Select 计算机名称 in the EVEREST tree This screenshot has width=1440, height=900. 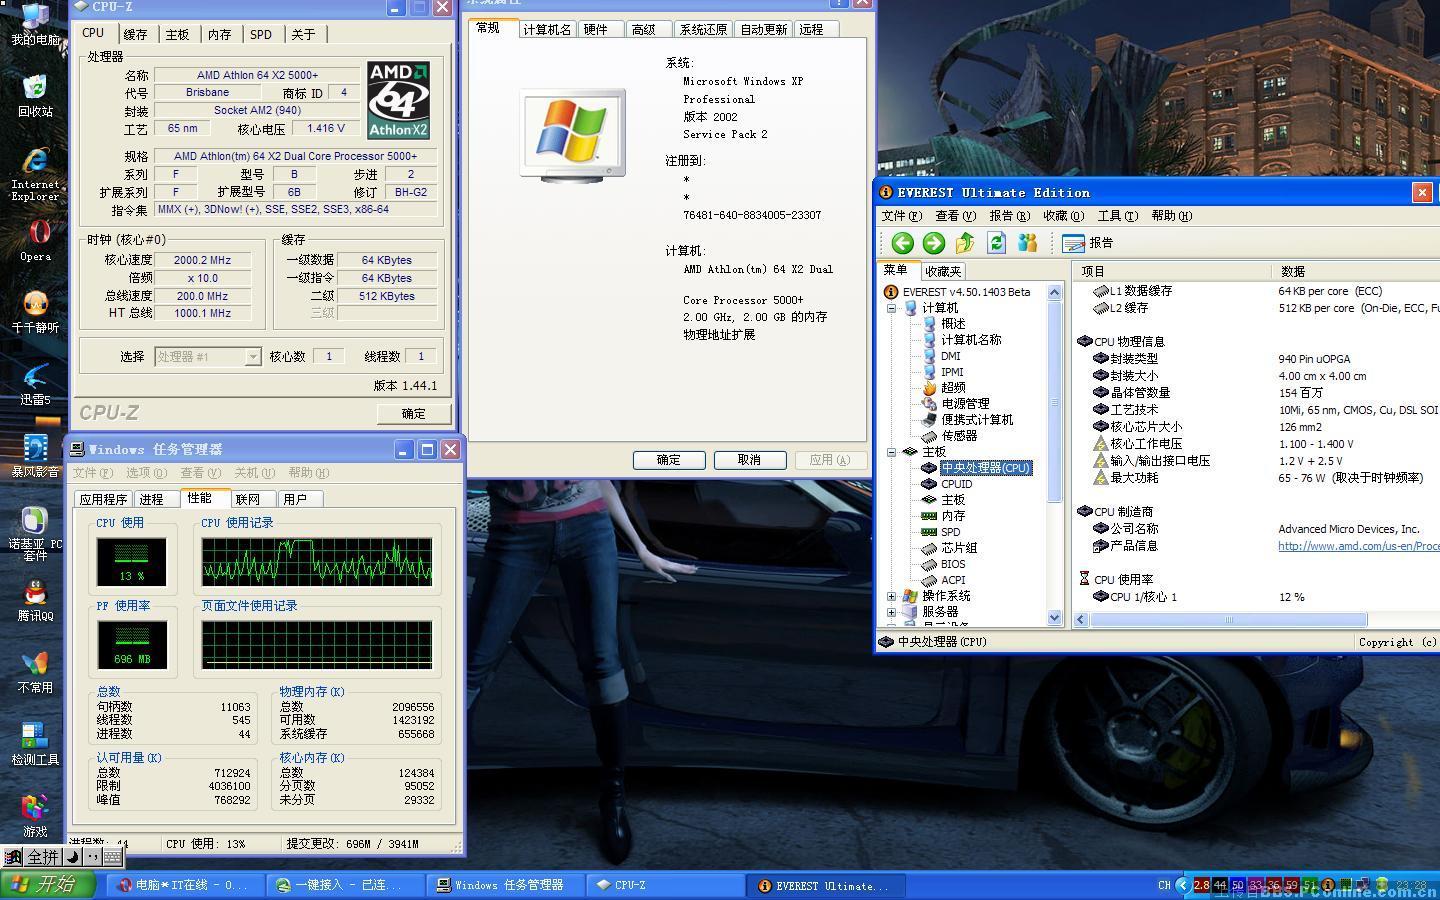pos(971,340)
